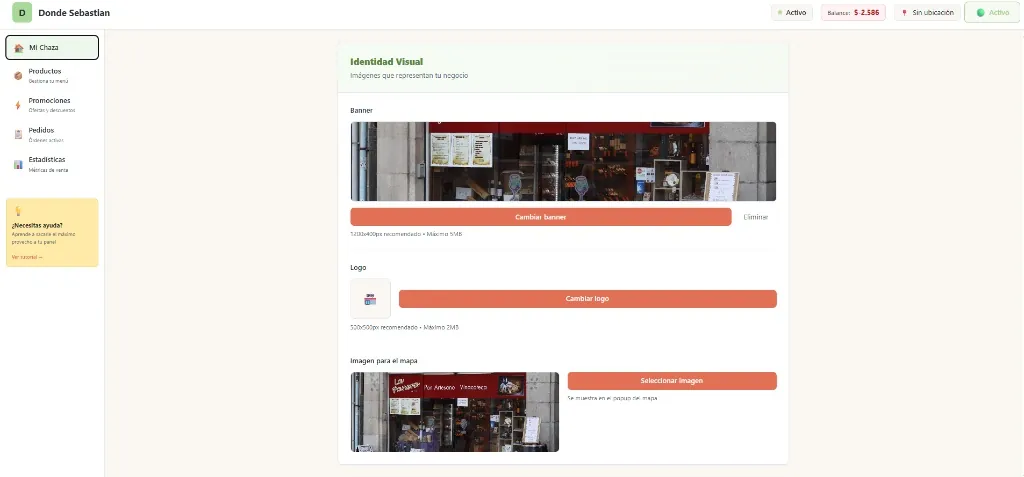
Task: Open Promociones in the sidebar
Action: [52, 105]
